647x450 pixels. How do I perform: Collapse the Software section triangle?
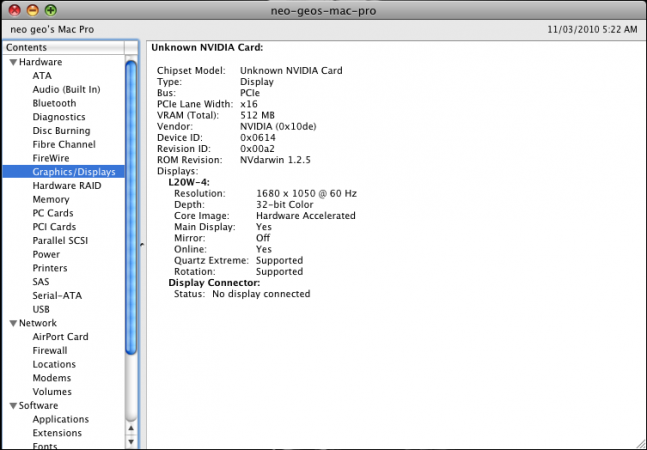(x=13, y=406)
